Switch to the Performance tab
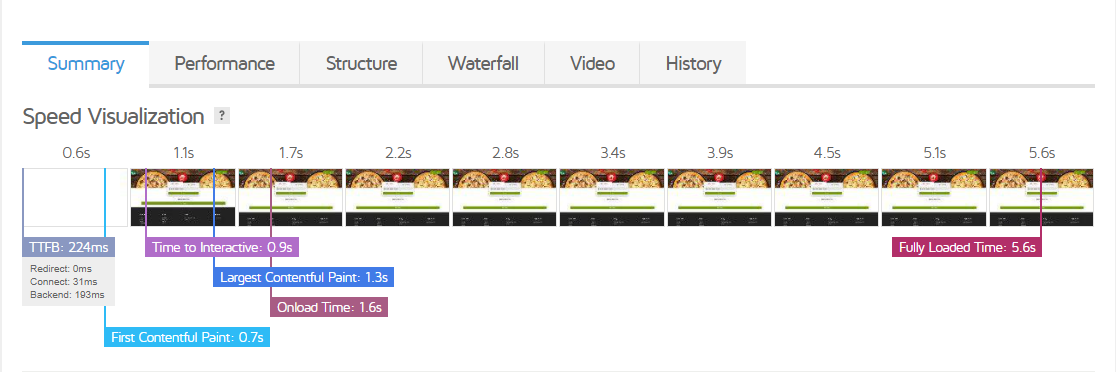This screenshot has width=1116, height=372. click(x=224, y=63)
